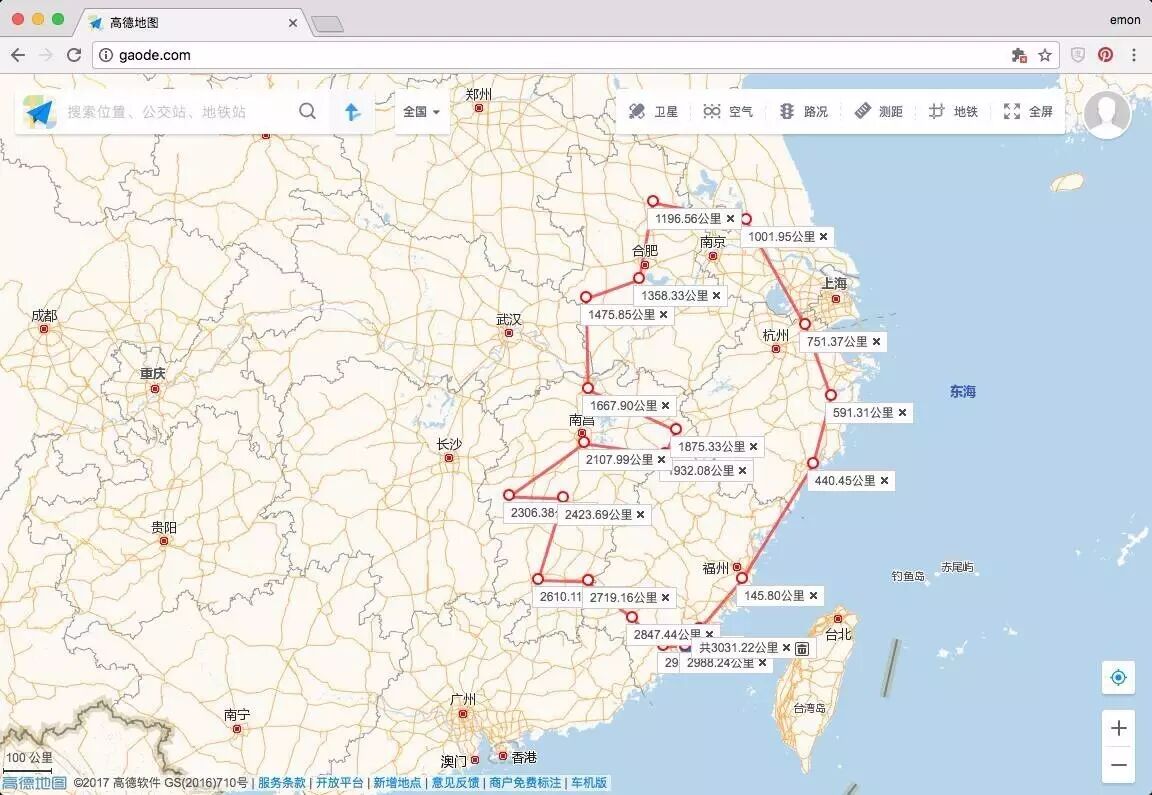Click the extension puzzle icon in address bar
The width and height of the screenshot is (1152, 795).
click(1019, 55)
